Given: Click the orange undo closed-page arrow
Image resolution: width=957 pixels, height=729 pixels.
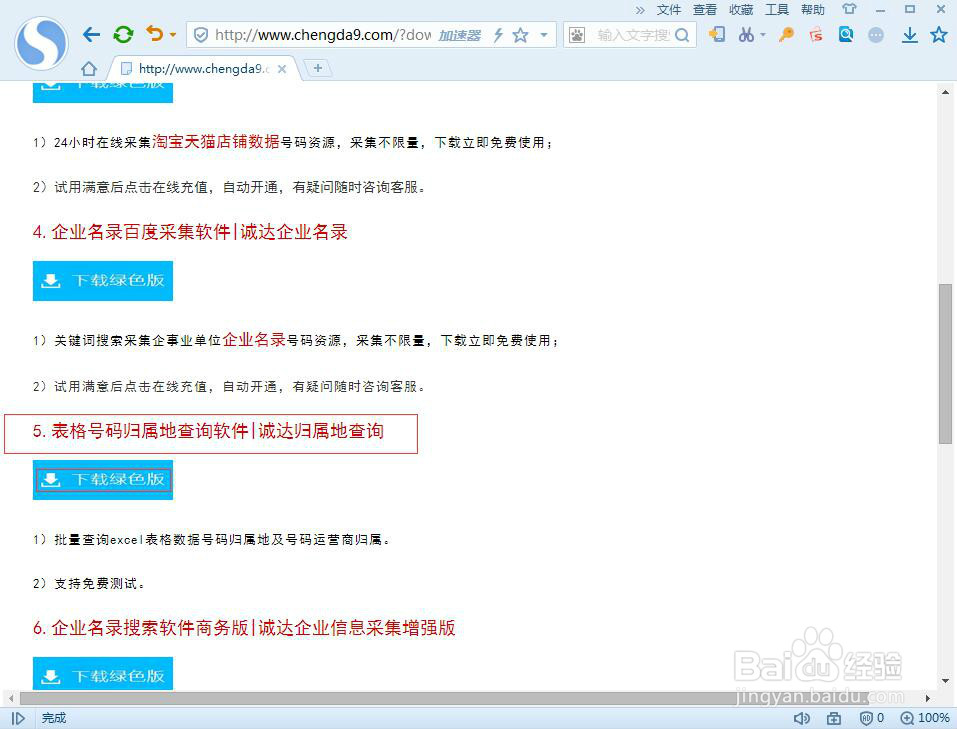Looking at the screenshot, I should pyautogui.click(x=155, y=34).
